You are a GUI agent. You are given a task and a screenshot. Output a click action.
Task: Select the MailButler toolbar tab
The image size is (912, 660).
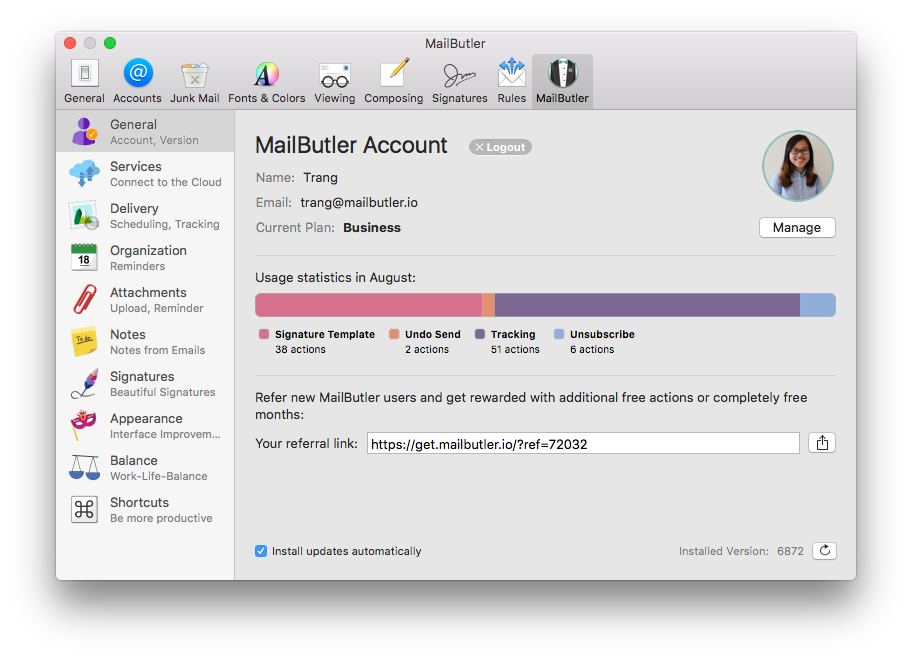coord(562,81)
